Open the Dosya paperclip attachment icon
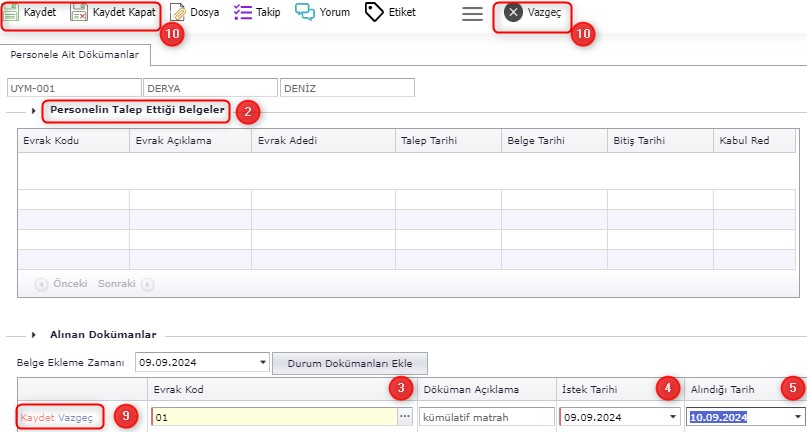 (x=178, y=12)
